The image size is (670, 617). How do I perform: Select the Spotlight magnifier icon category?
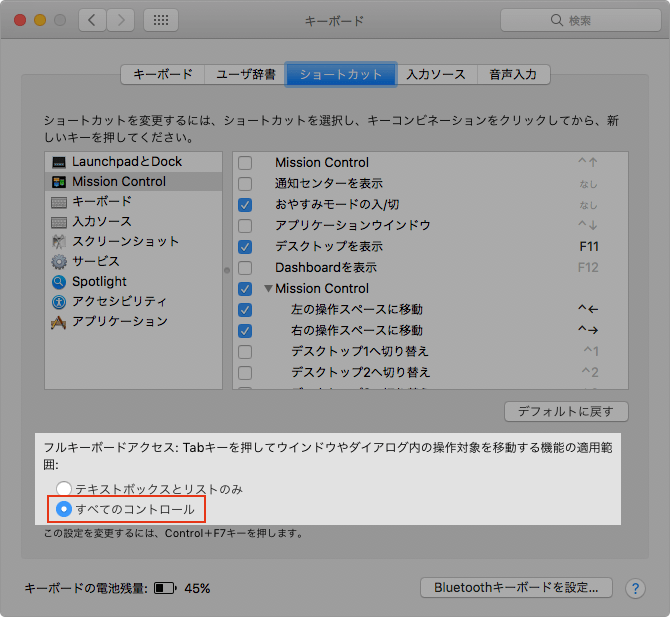click(59, 282)
